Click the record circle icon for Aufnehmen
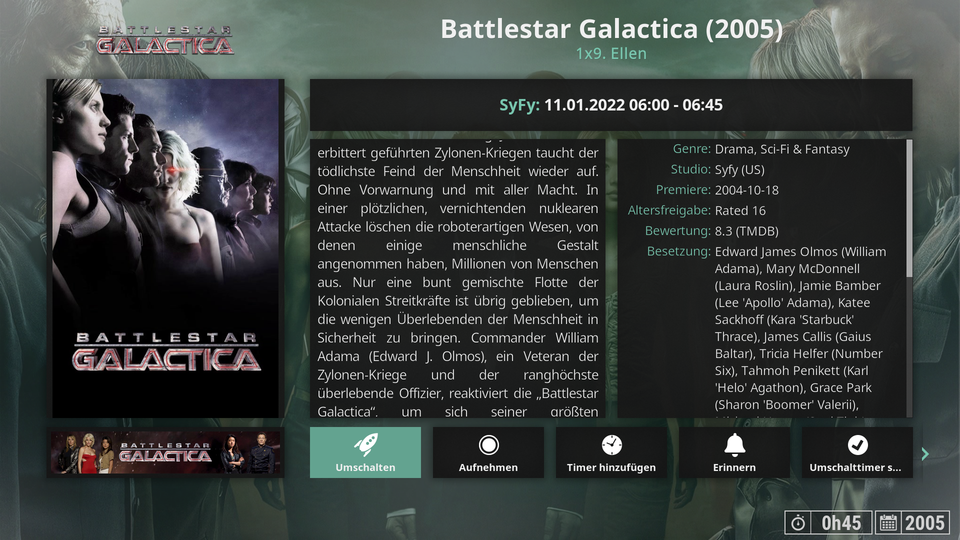This screenshot has width=960, height=540. [x=489, y=445]
